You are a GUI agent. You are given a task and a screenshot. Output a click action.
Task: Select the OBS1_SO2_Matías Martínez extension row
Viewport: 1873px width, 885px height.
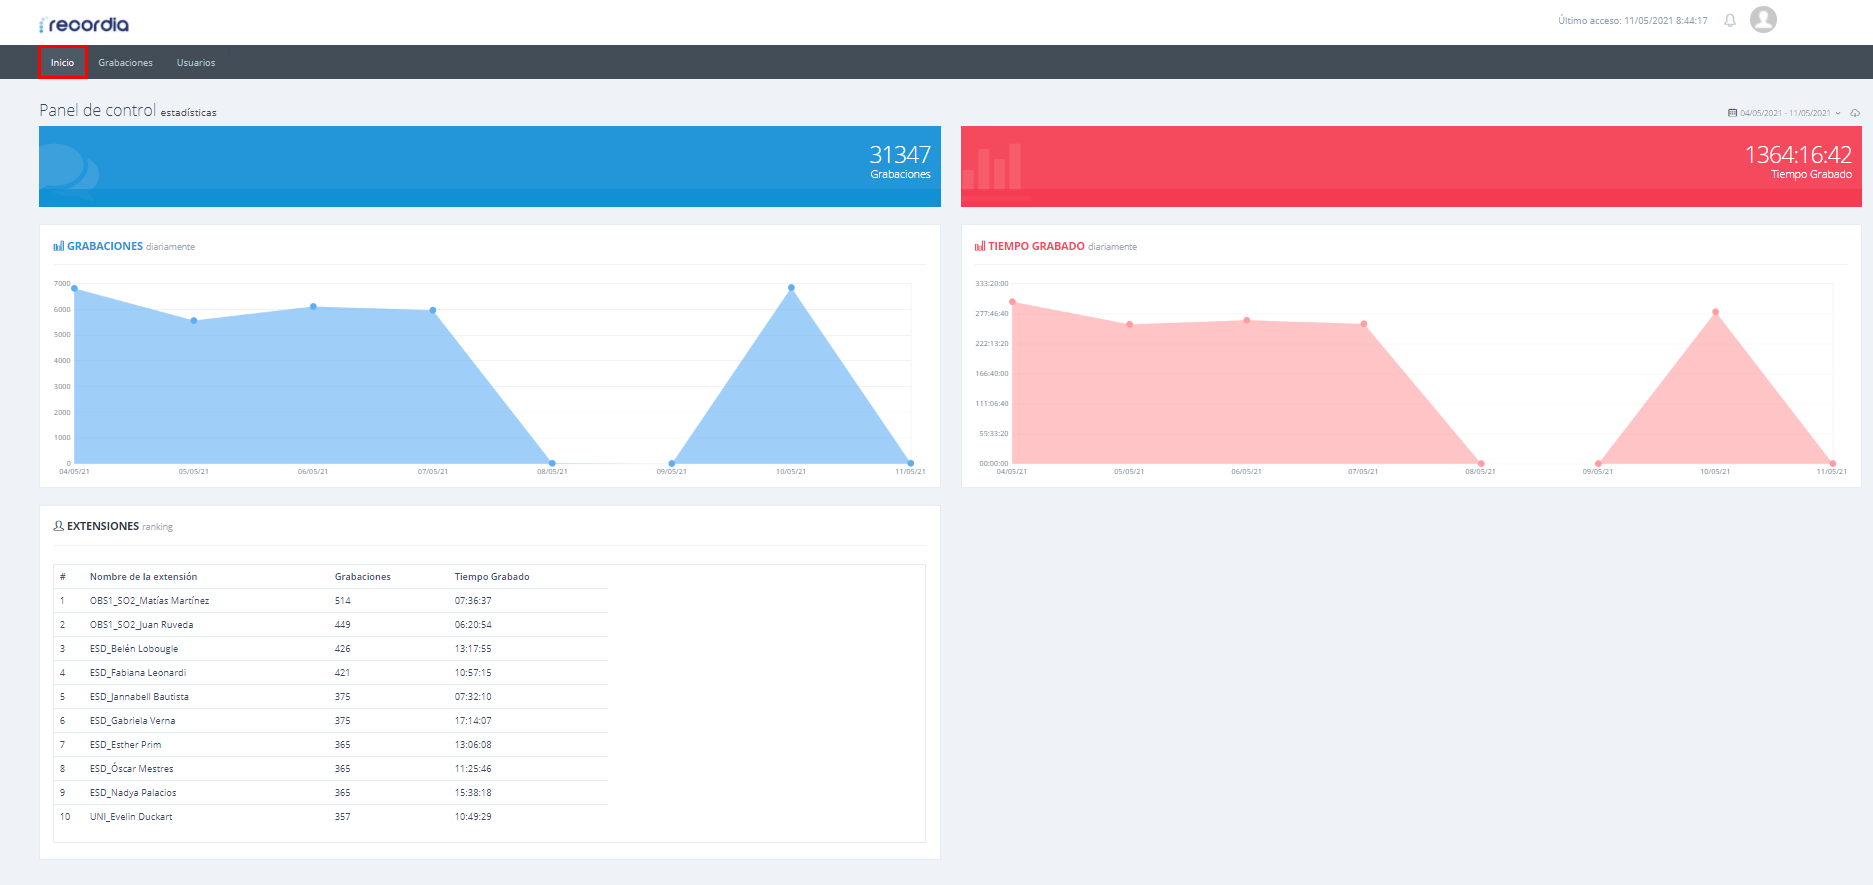[330, 601]
